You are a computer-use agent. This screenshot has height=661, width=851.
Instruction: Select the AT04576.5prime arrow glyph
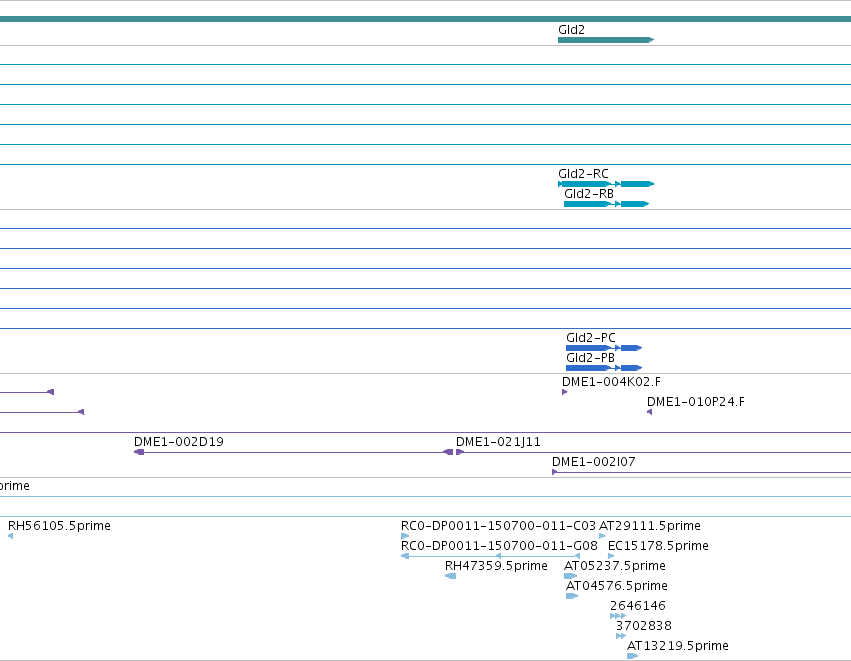click(572, 596)
